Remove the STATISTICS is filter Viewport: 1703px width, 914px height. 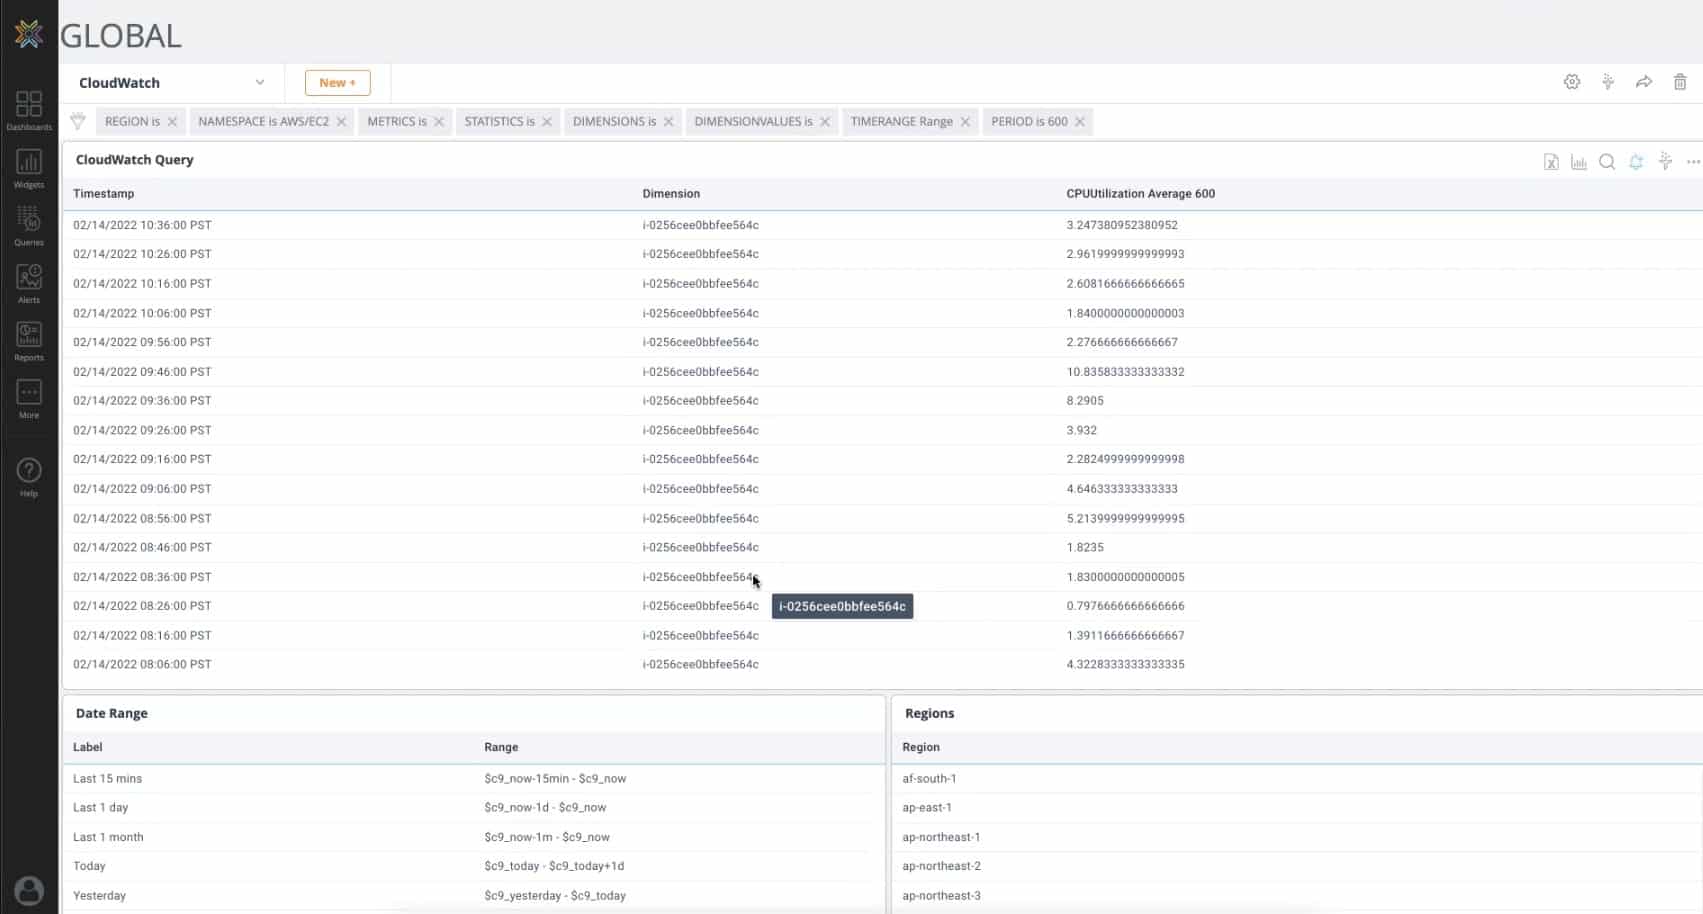[547, 122]
